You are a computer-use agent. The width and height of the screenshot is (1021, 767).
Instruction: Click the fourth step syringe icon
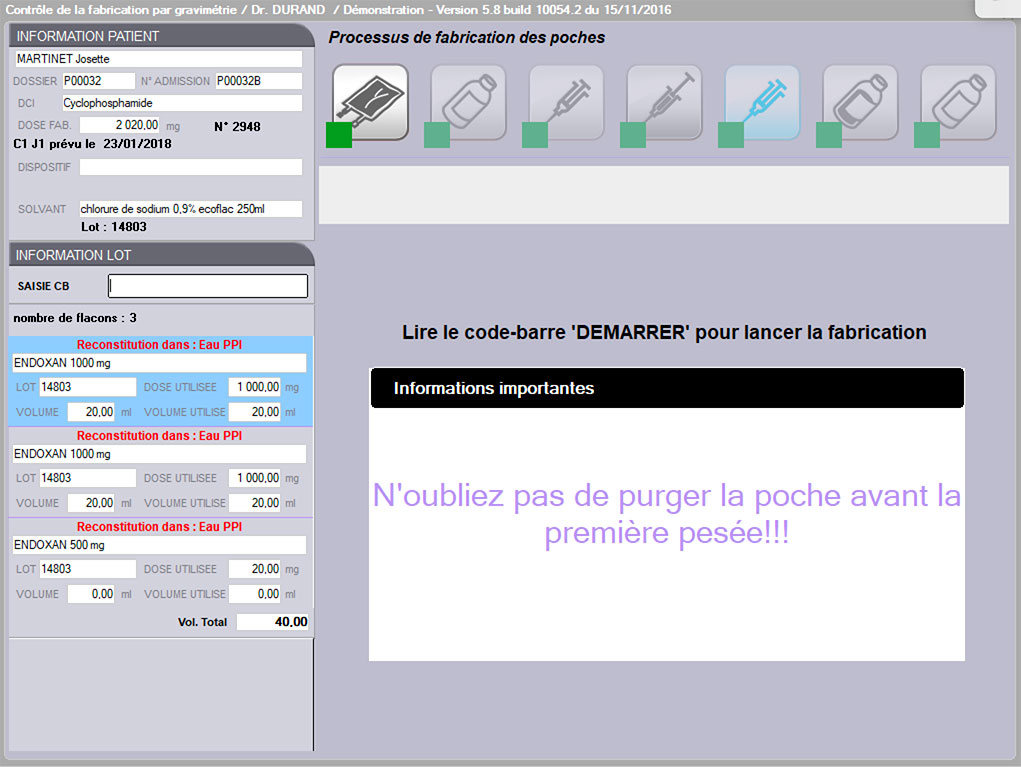pos(664,102)
